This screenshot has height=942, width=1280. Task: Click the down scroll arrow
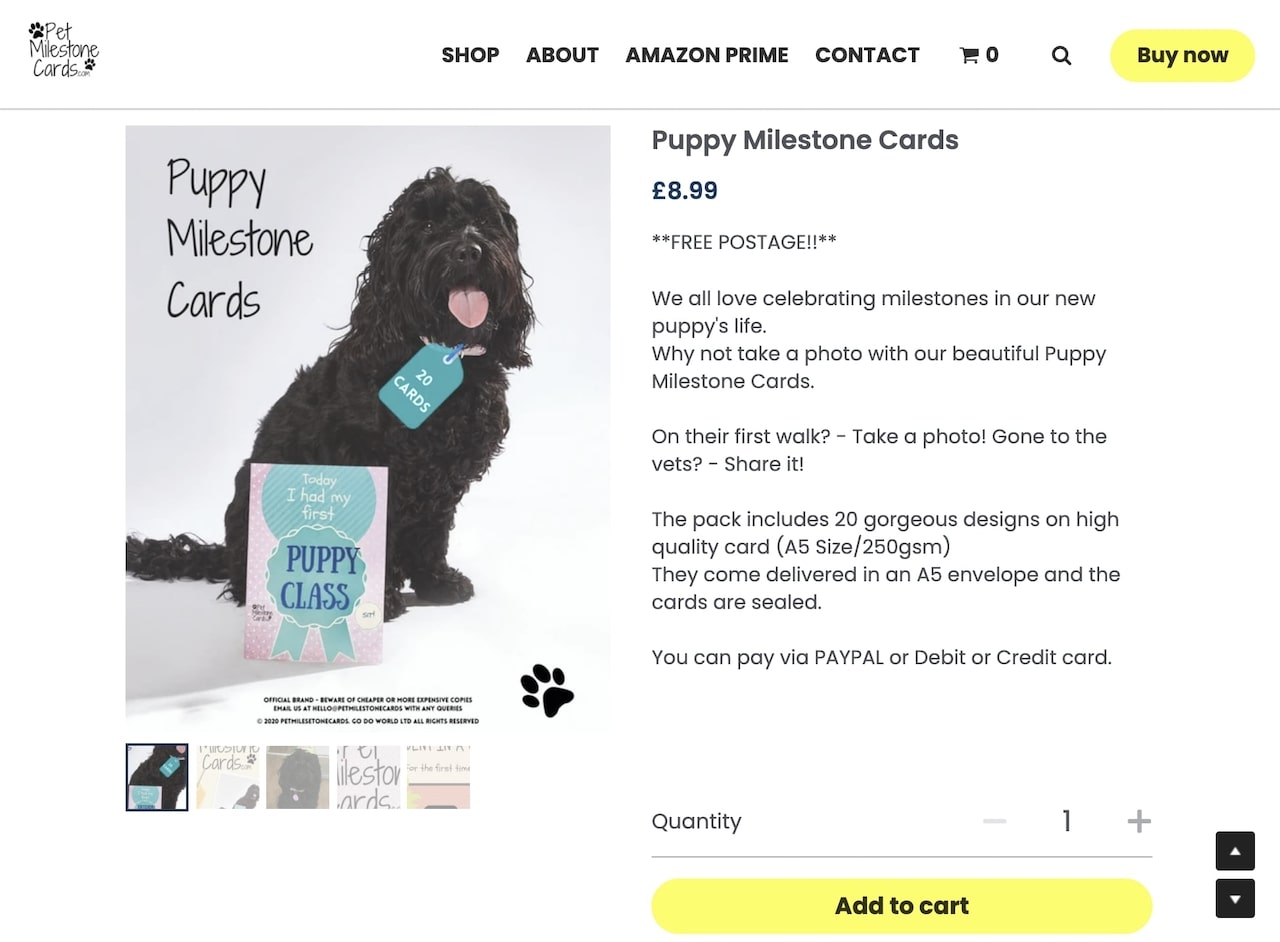click(1235, 898)
